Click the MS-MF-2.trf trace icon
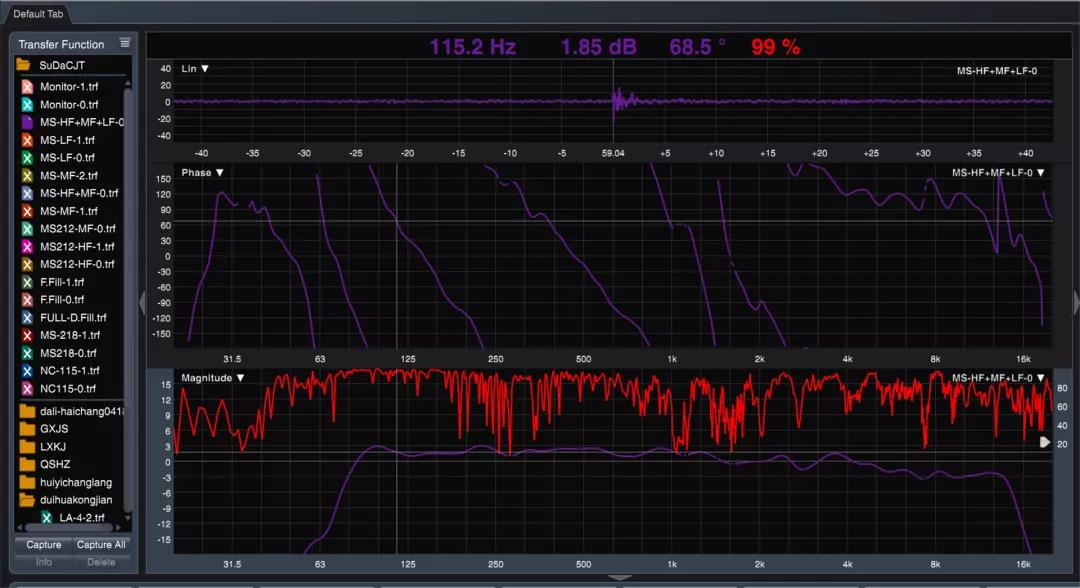The image size is (1080, 588). point(27,176)
